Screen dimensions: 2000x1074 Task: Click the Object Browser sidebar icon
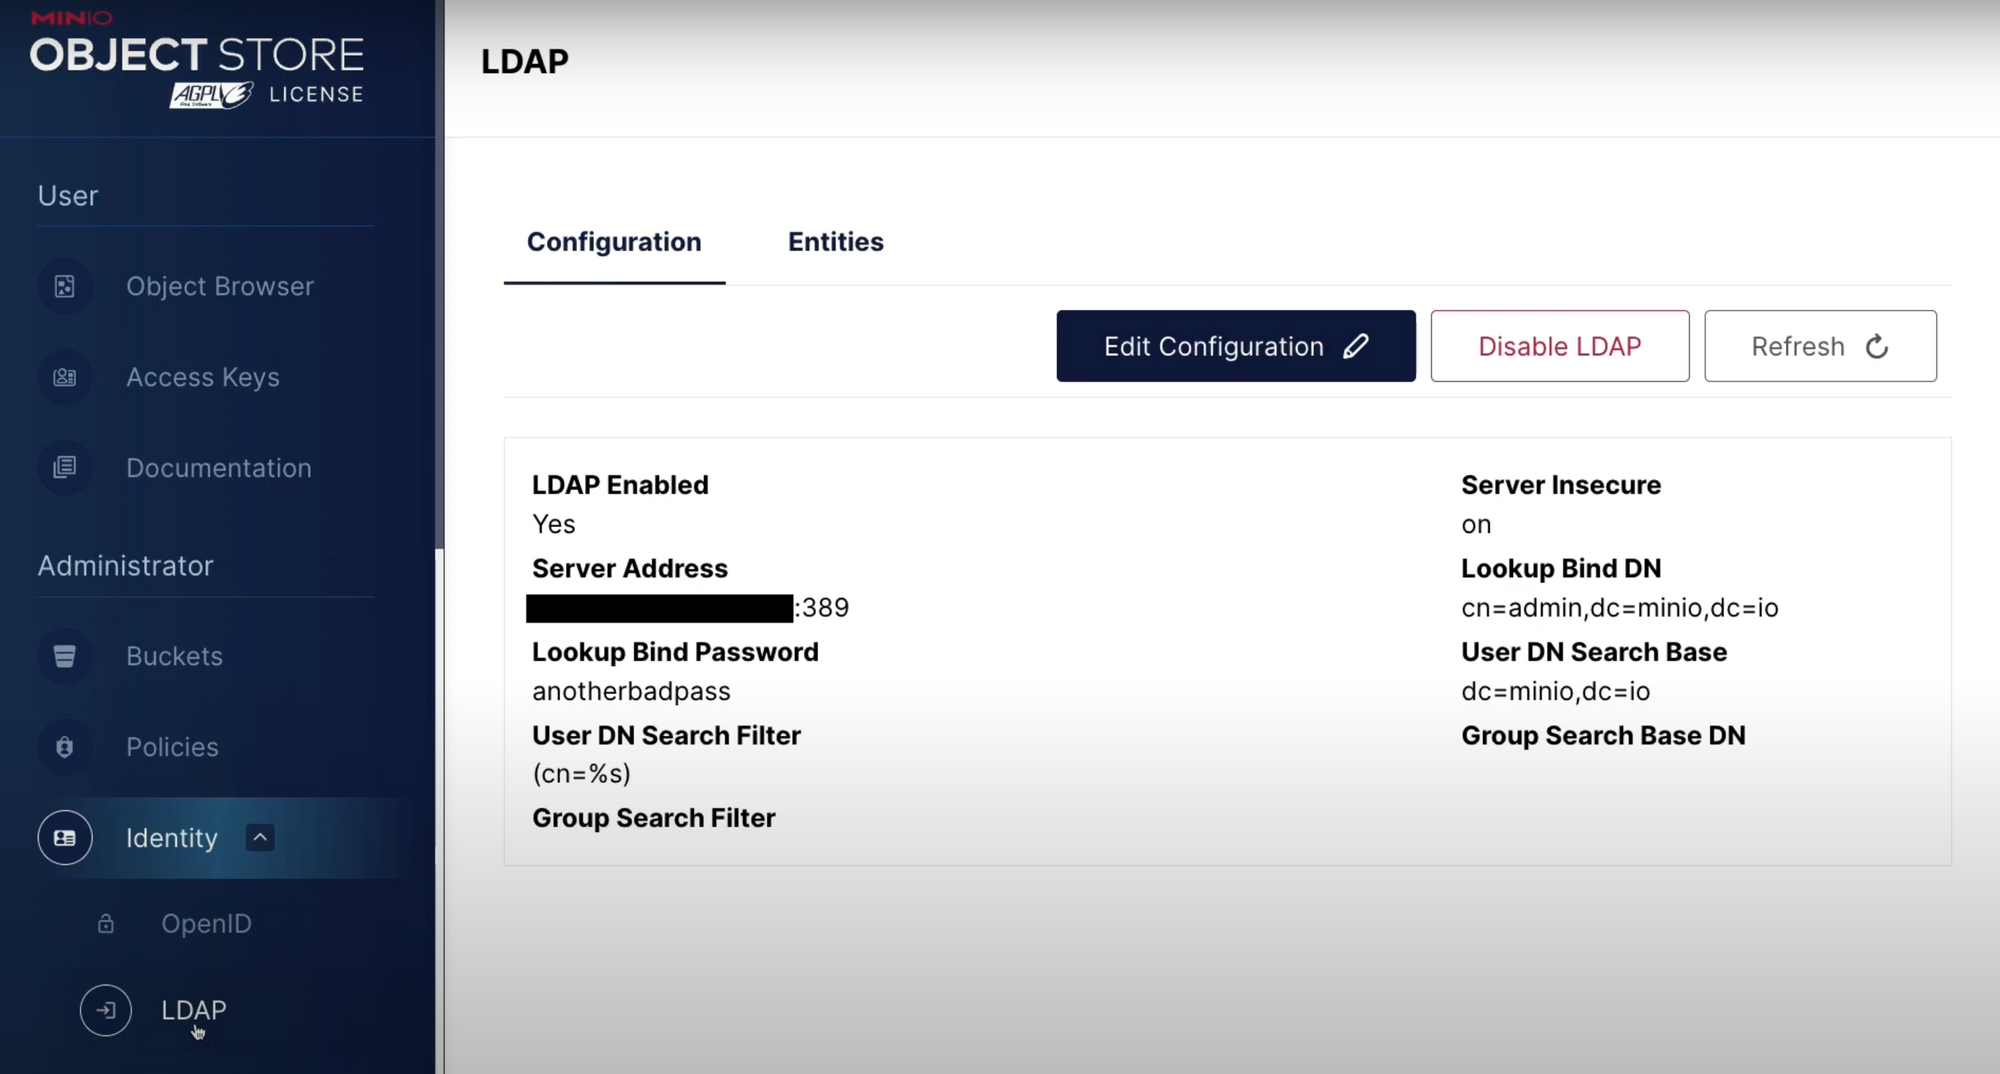[x=65, y=287]
